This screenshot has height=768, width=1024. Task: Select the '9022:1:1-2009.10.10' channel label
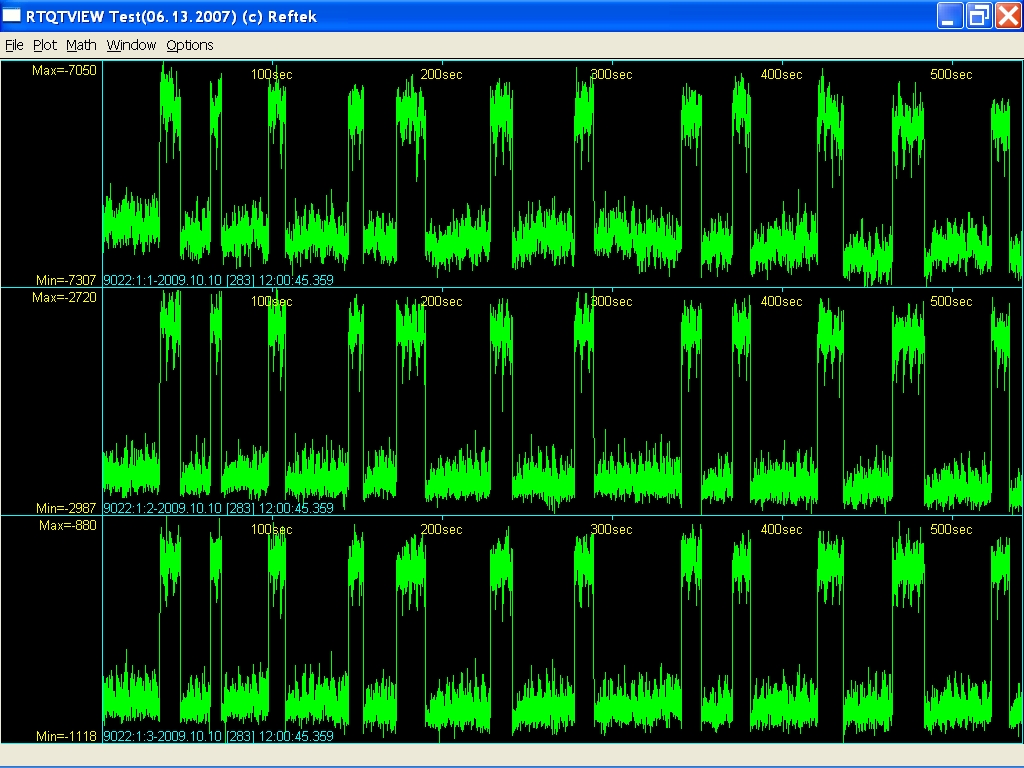click(x=162, y=280)
